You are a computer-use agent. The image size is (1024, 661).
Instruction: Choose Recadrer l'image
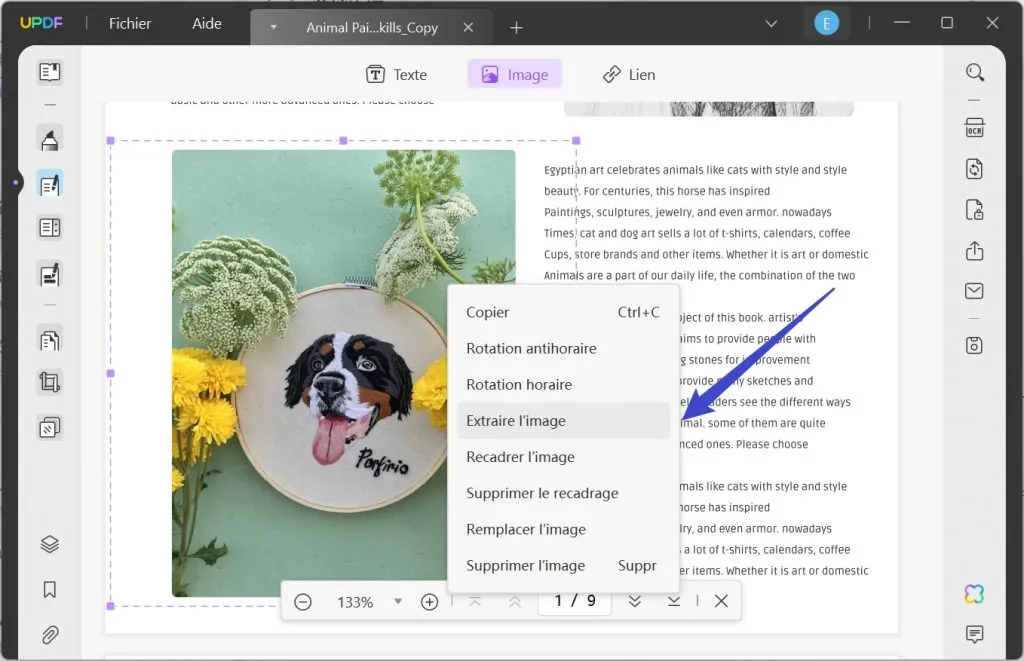click(x=564, y=457)
